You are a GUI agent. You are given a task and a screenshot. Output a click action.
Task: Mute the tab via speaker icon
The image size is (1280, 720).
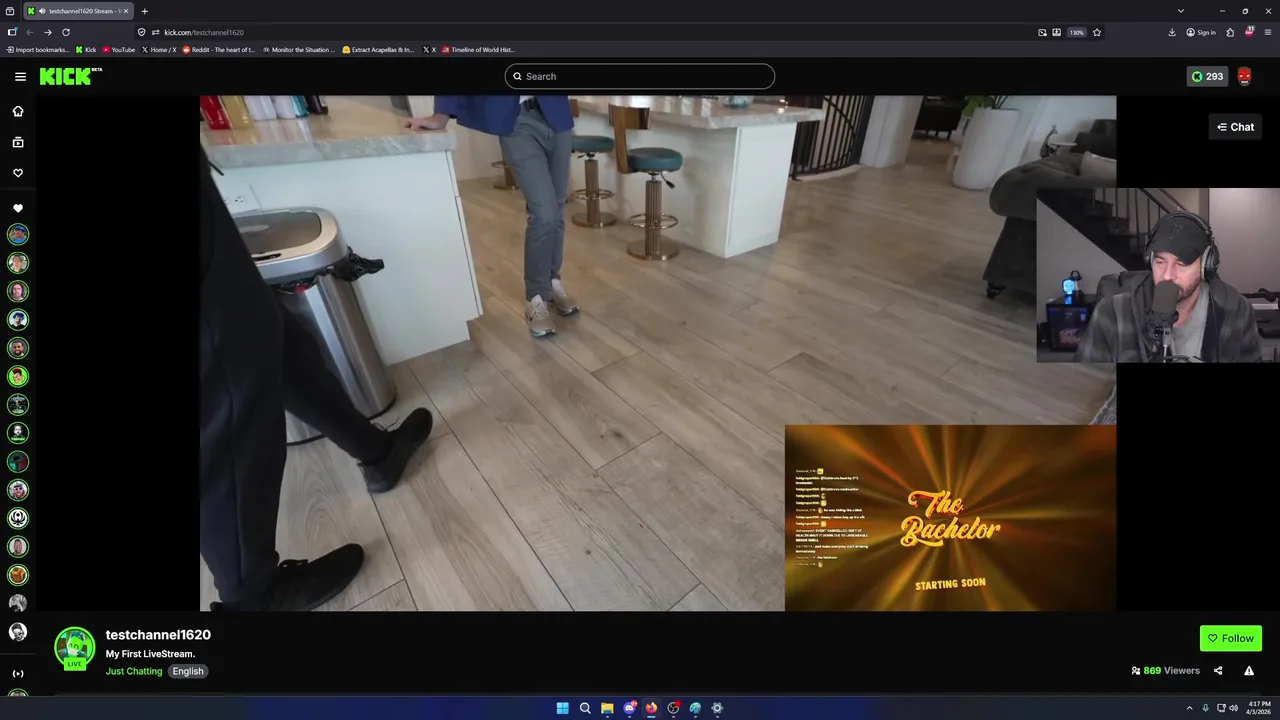[x=42, y=11]
